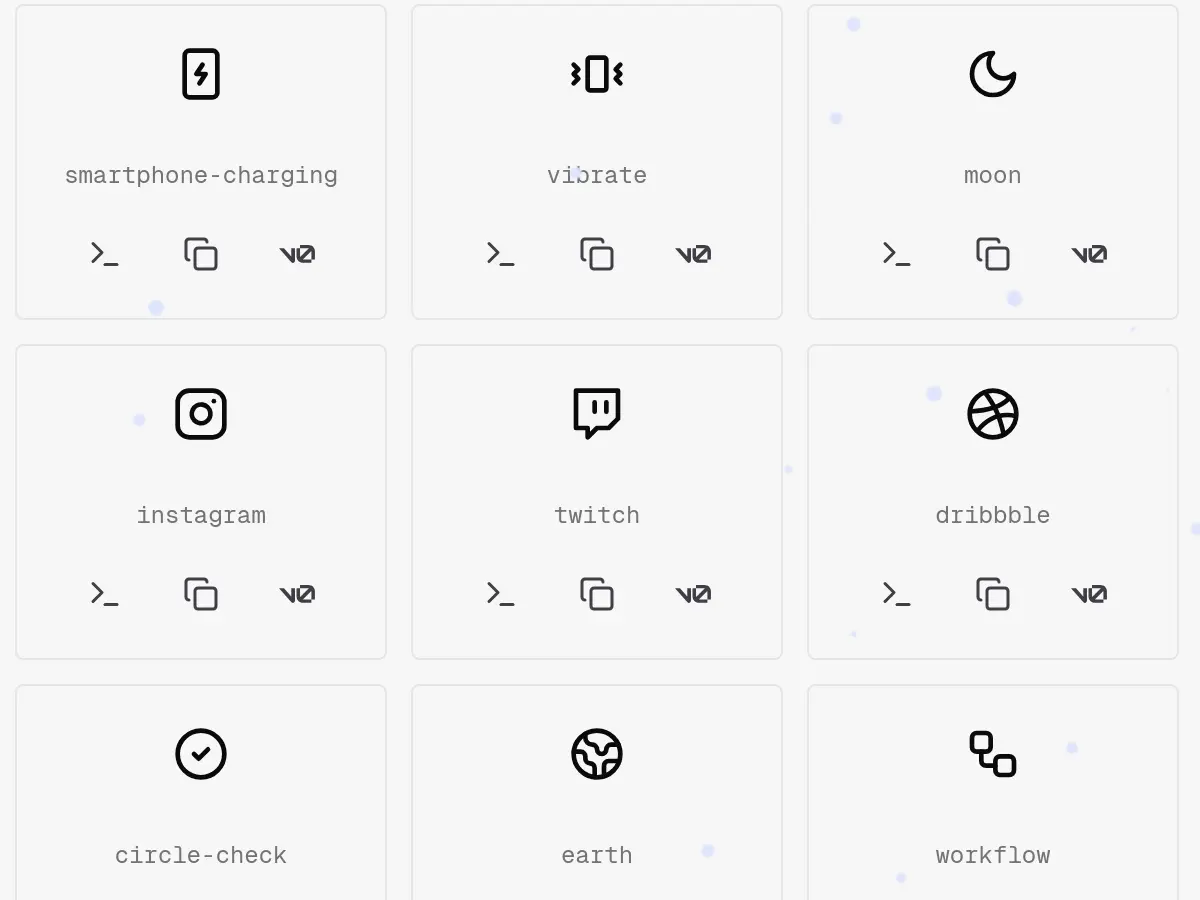
Task: Open twitch icon in v0
Action: pyautogui.click(x=693, y=594)
